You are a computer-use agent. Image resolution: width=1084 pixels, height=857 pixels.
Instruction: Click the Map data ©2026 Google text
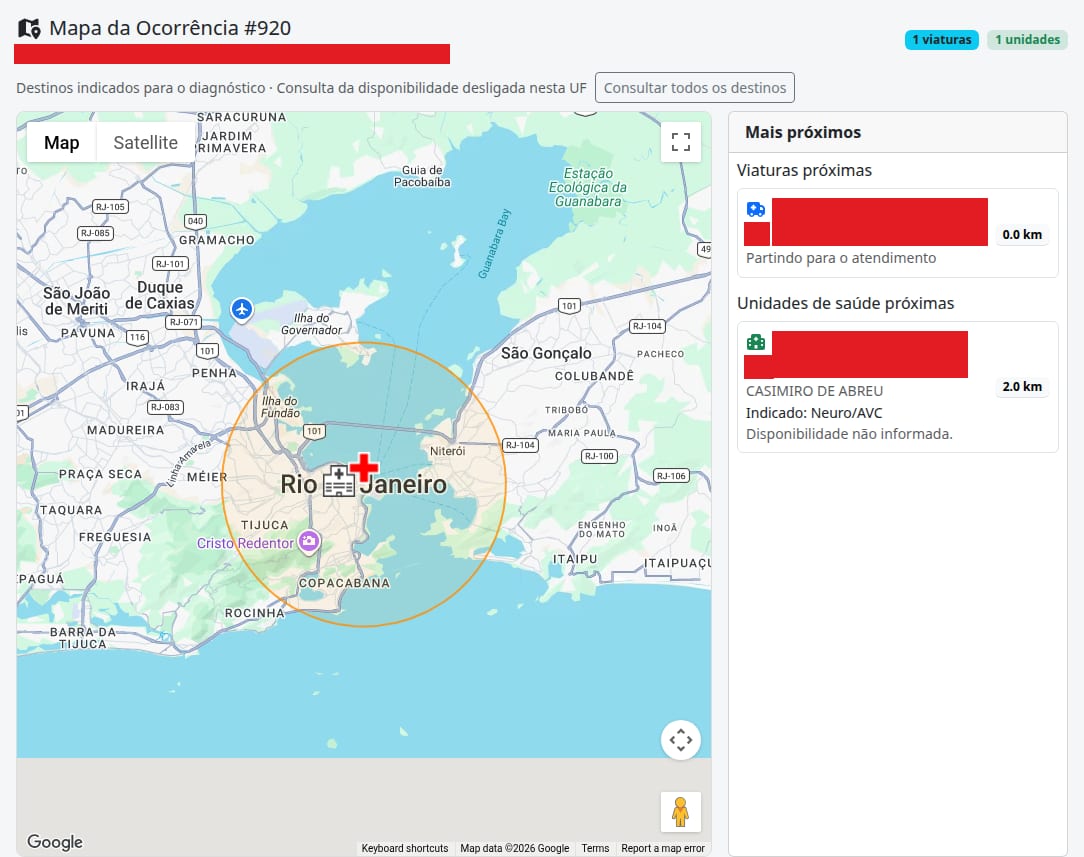[514, 848]
